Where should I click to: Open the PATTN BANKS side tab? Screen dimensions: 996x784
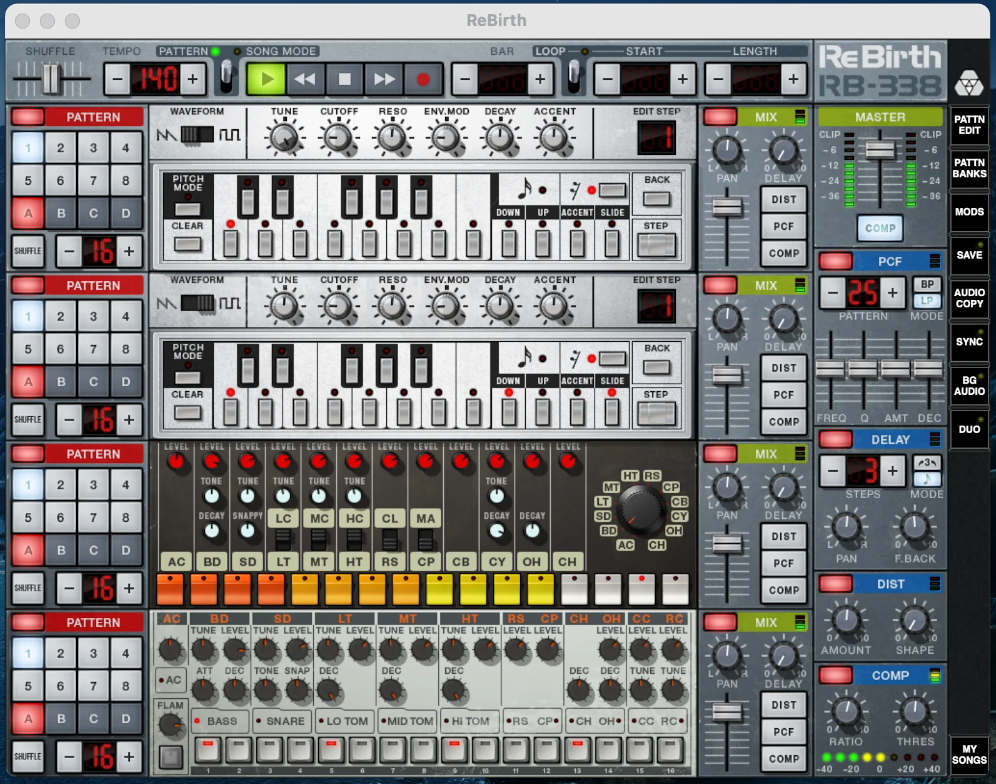pos(969,168)
